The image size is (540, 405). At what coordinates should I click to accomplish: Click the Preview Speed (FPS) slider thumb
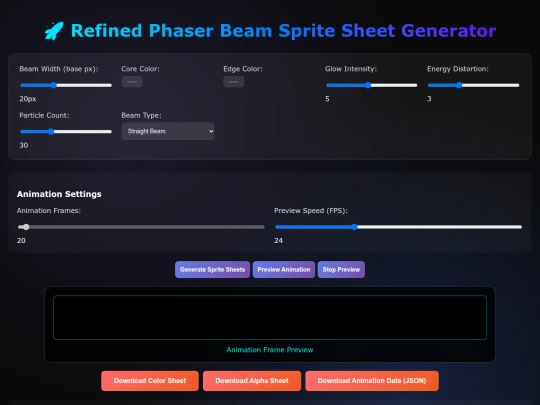(x=354, y=227)
